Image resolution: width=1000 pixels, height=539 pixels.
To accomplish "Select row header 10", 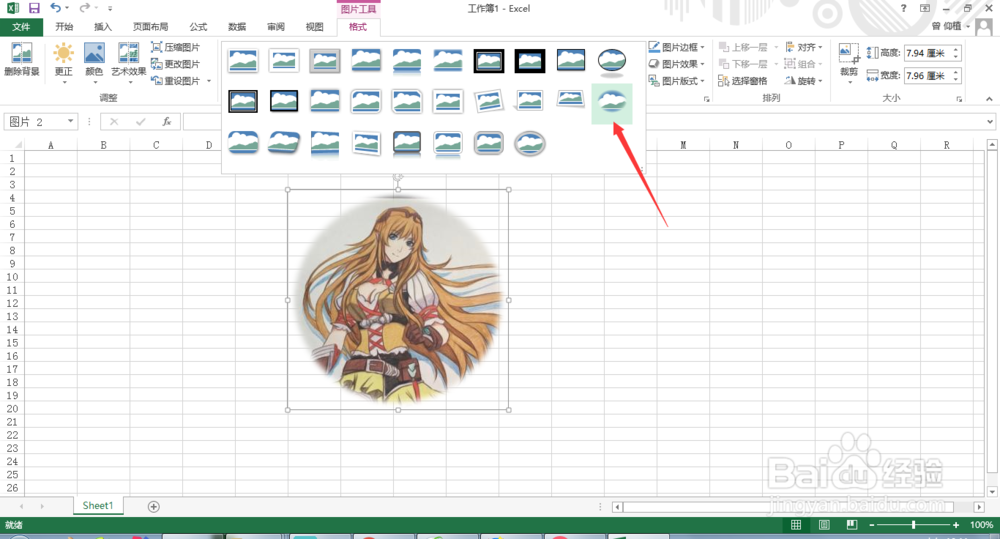I will coord(12,277).
